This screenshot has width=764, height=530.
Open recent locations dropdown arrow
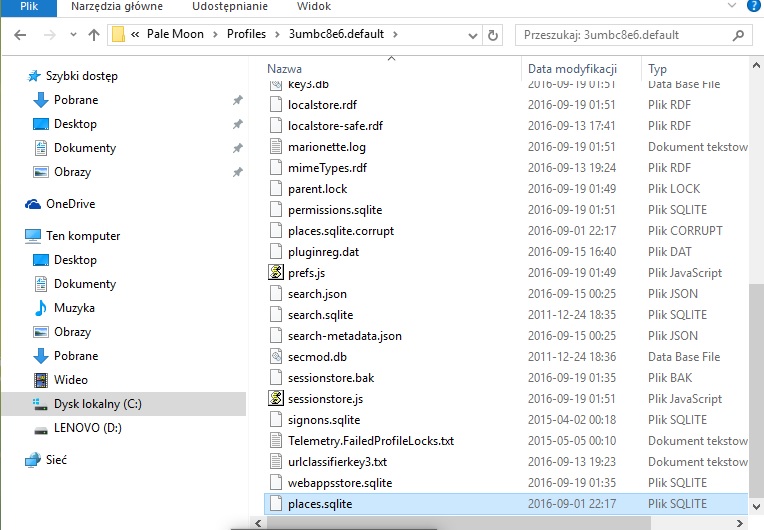73,35
